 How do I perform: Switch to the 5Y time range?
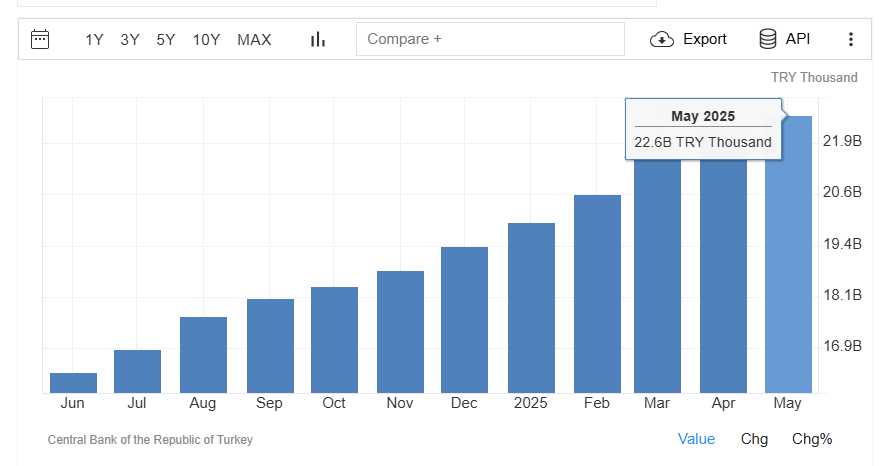166,40
